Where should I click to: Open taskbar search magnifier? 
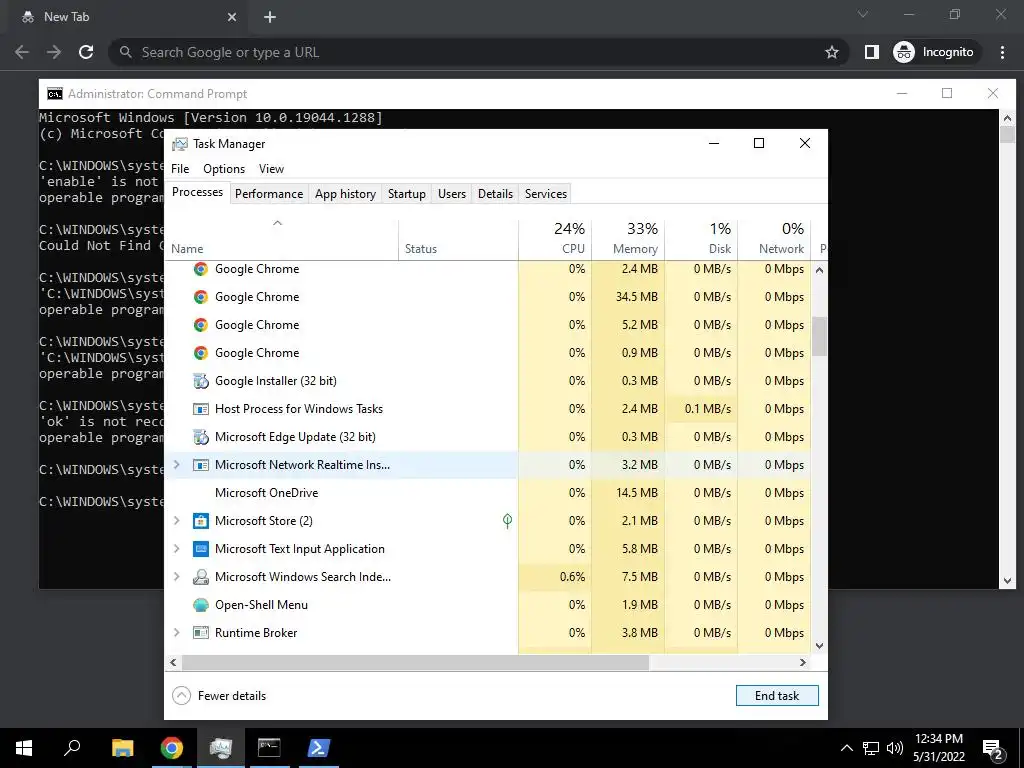tap(72, 748)
